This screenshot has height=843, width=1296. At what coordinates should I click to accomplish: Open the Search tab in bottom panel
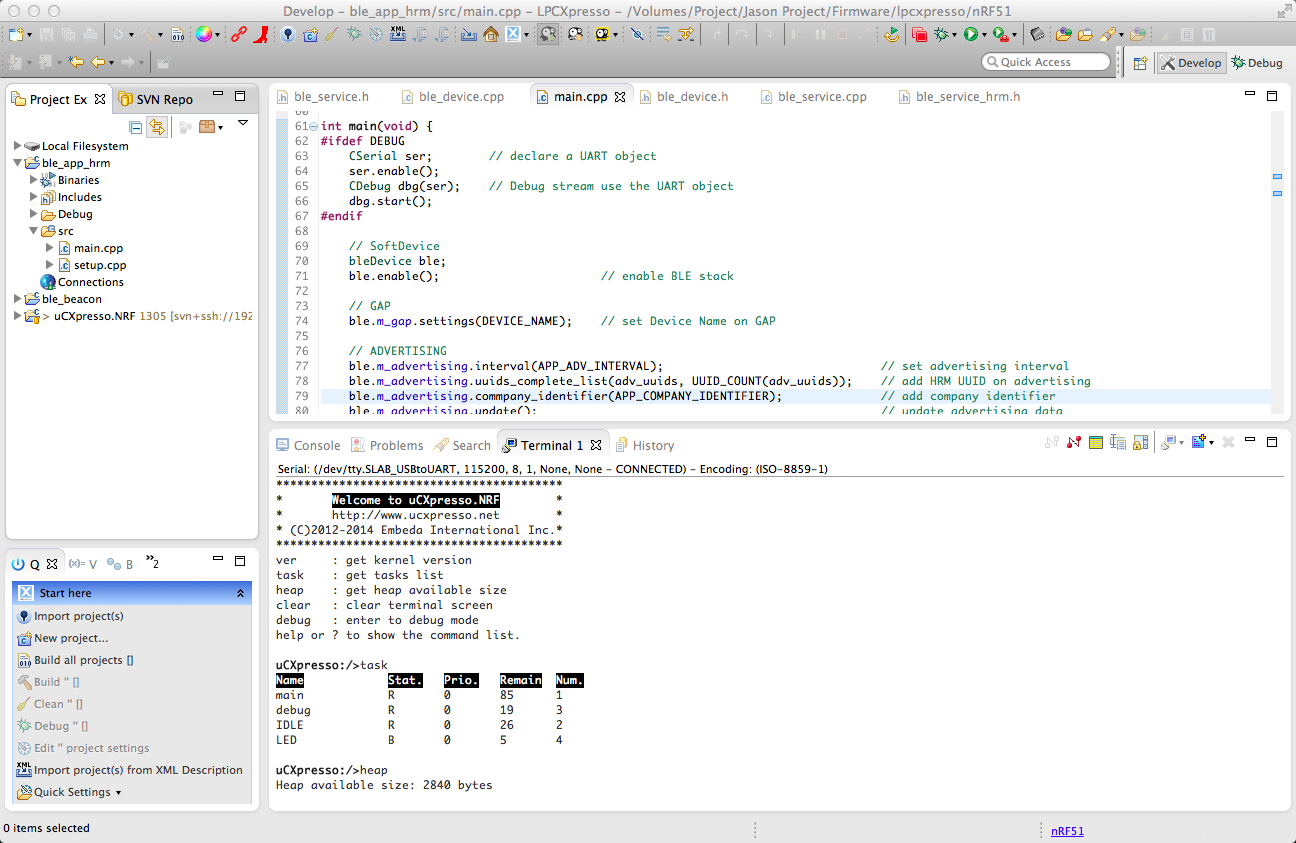pos(461,445)
